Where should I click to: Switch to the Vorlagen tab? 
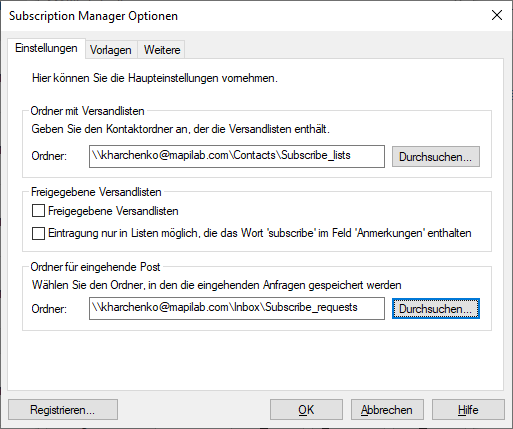click(x=111, y=50)
